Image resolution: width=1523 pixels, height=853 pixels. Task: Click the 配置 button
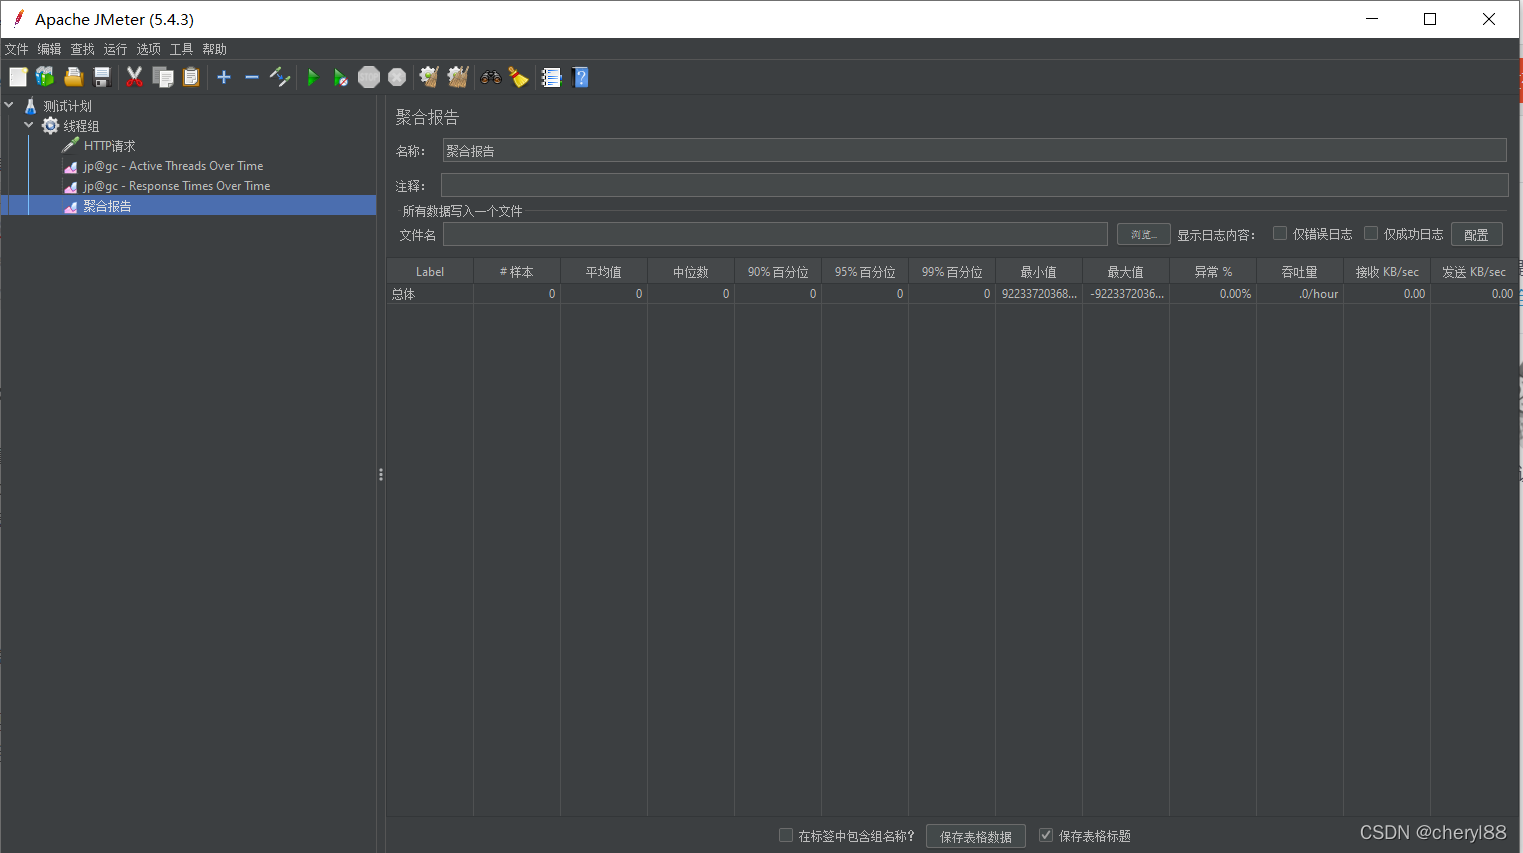[x=1476, y=234]
